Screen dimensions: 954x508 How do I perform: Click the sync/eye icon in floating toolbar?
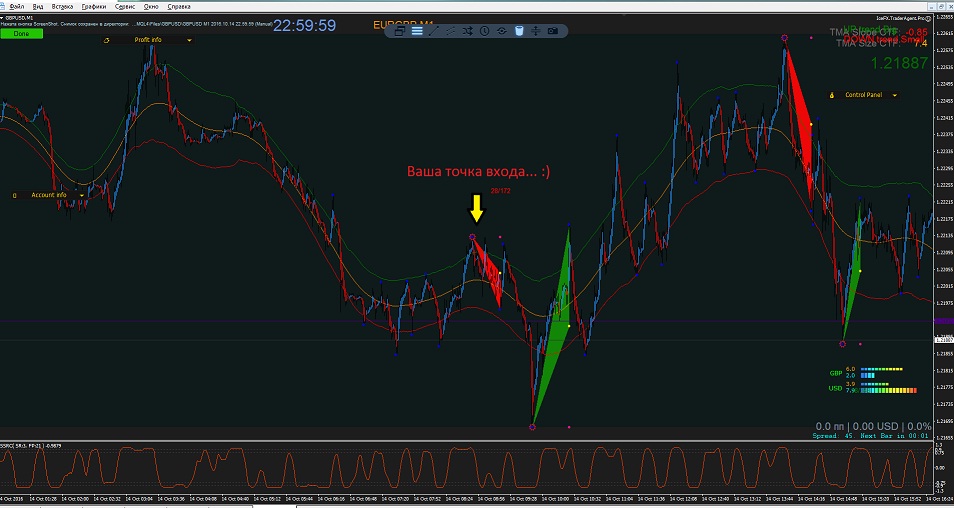click(x=501, y=31)
